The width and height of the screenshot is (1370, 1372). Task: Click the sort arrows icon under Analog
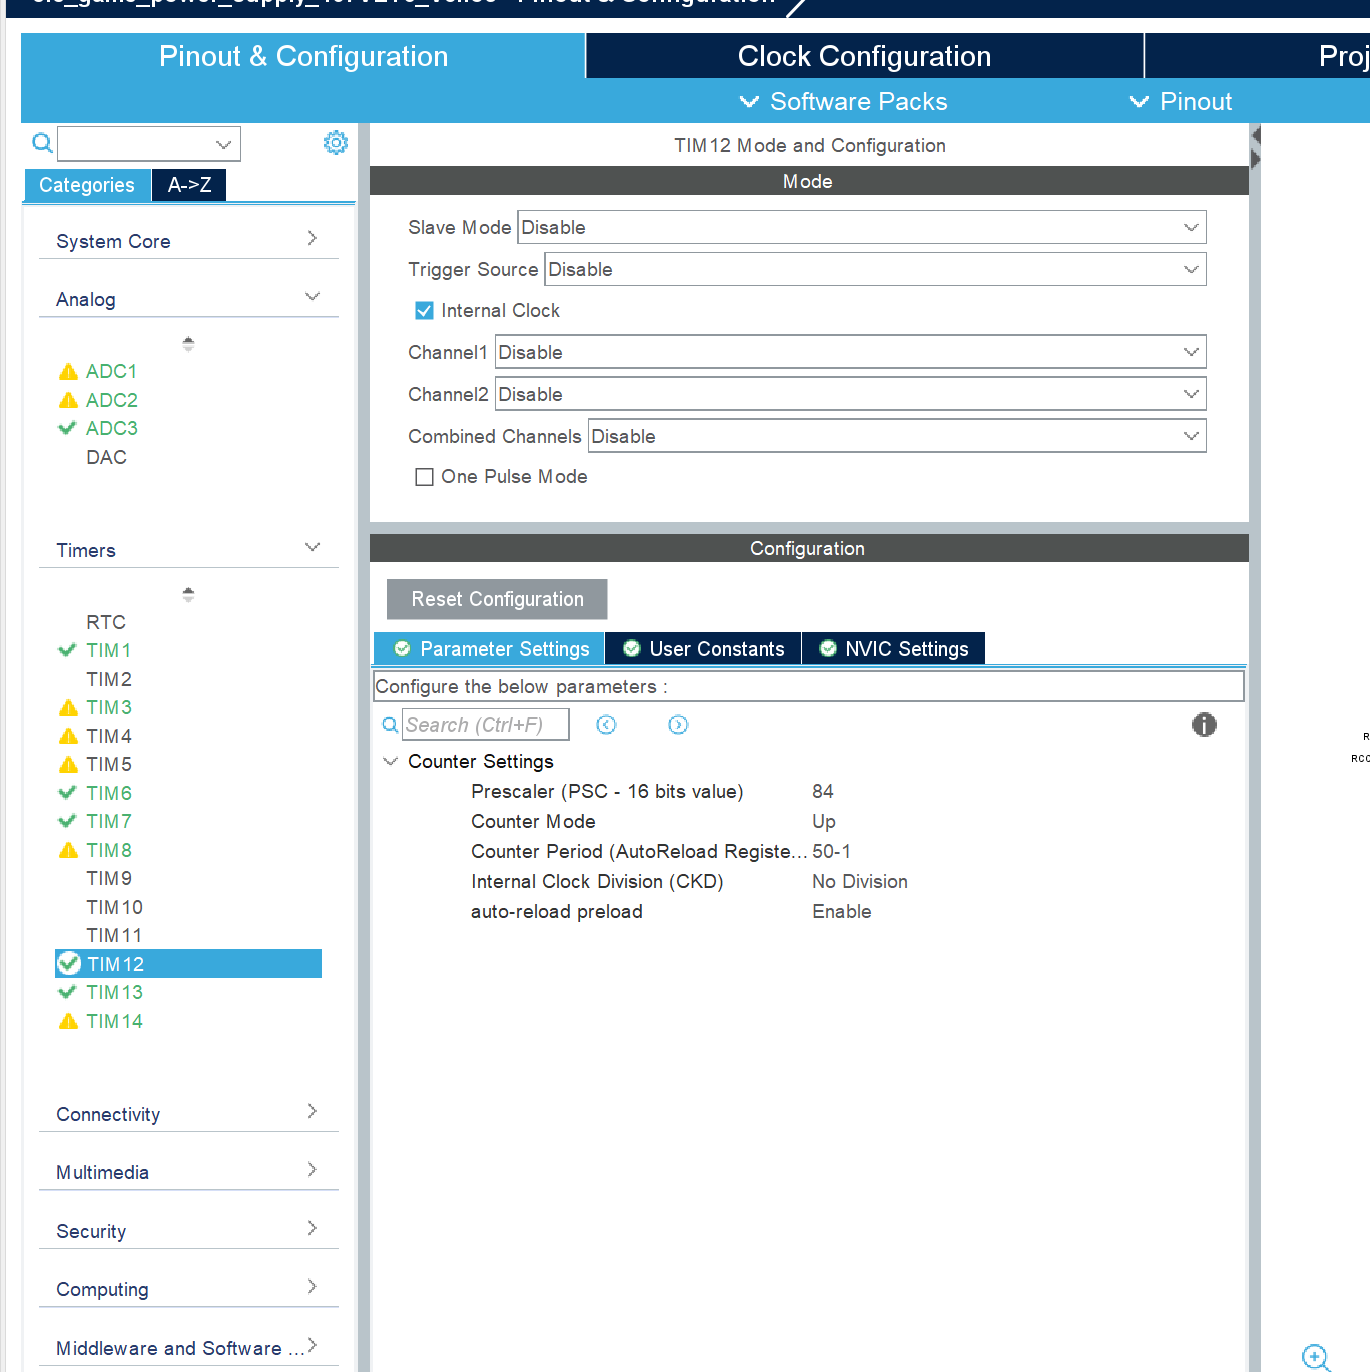(188, 344)
